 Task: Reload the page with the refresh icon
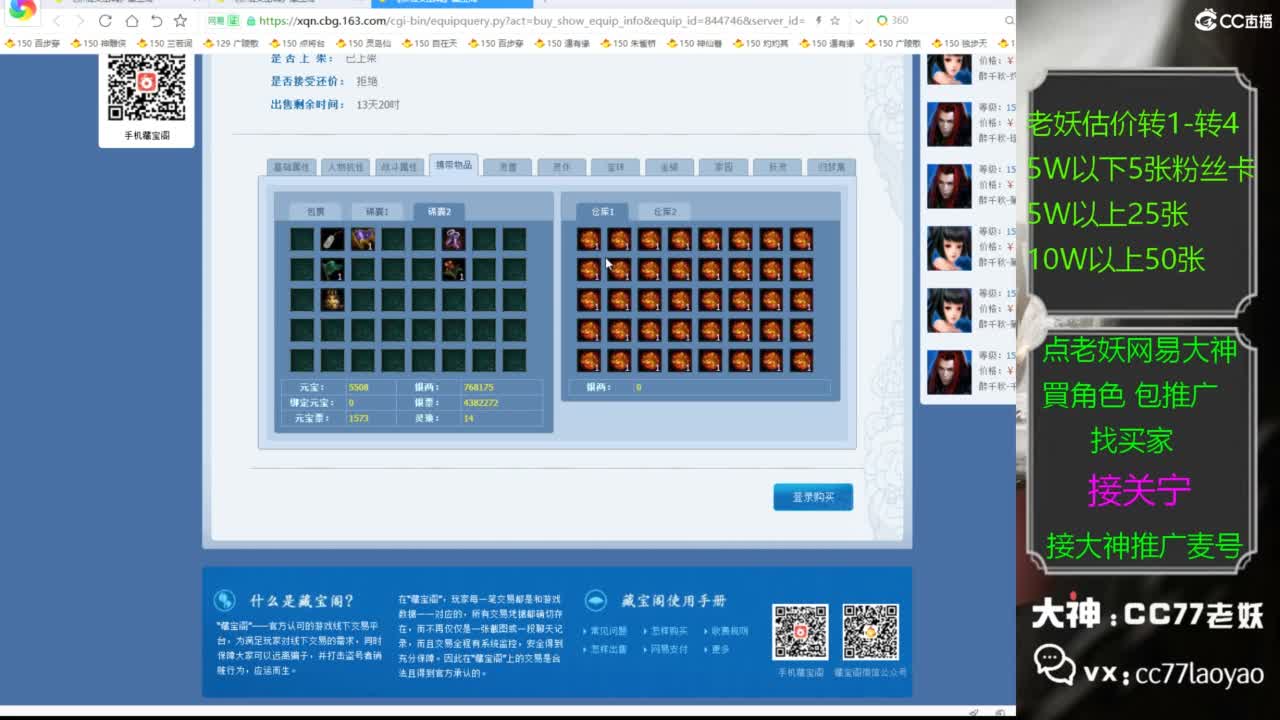106,20
